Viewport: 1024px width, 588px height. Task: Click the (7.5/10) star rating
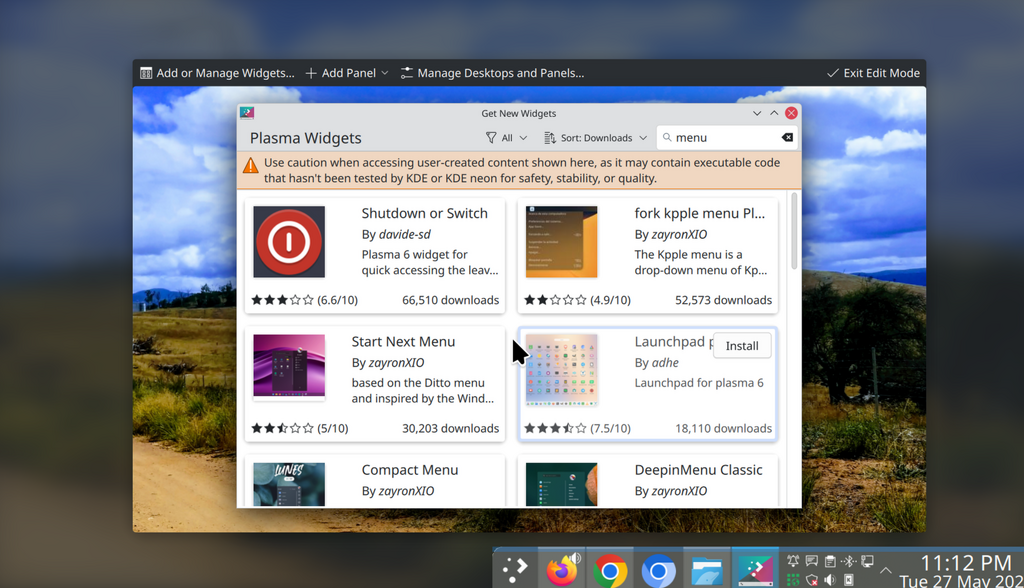(x=578, y=429)
